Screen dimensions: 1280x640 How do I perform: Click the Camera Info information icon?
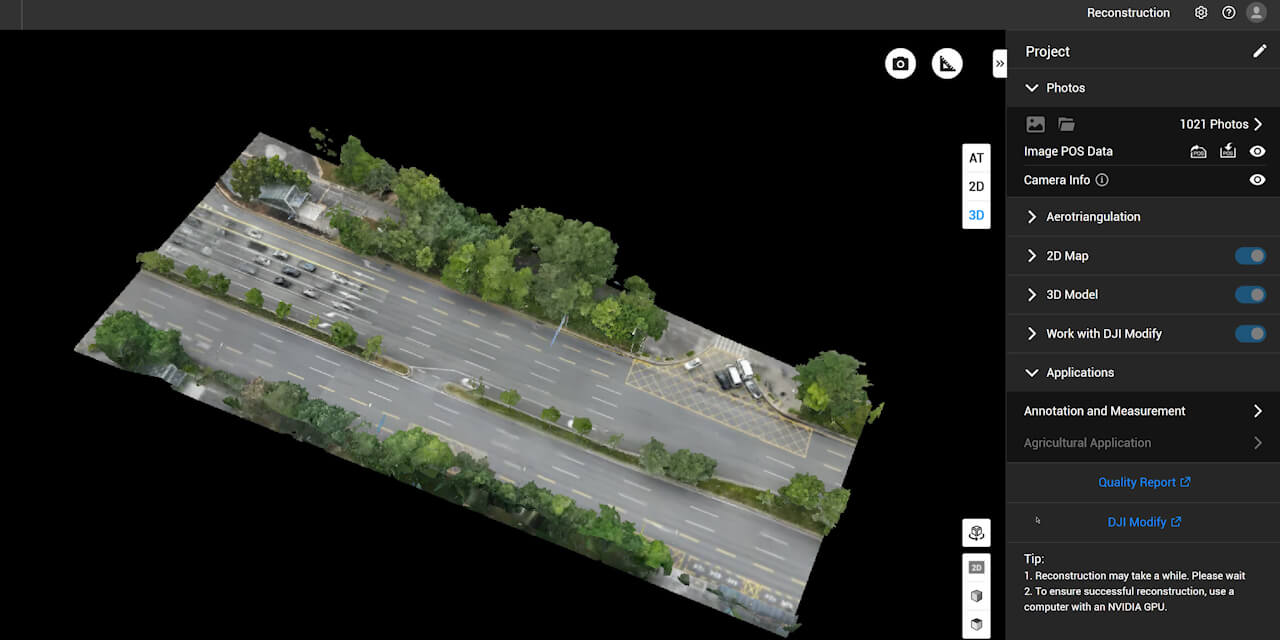click(1102, 180)
